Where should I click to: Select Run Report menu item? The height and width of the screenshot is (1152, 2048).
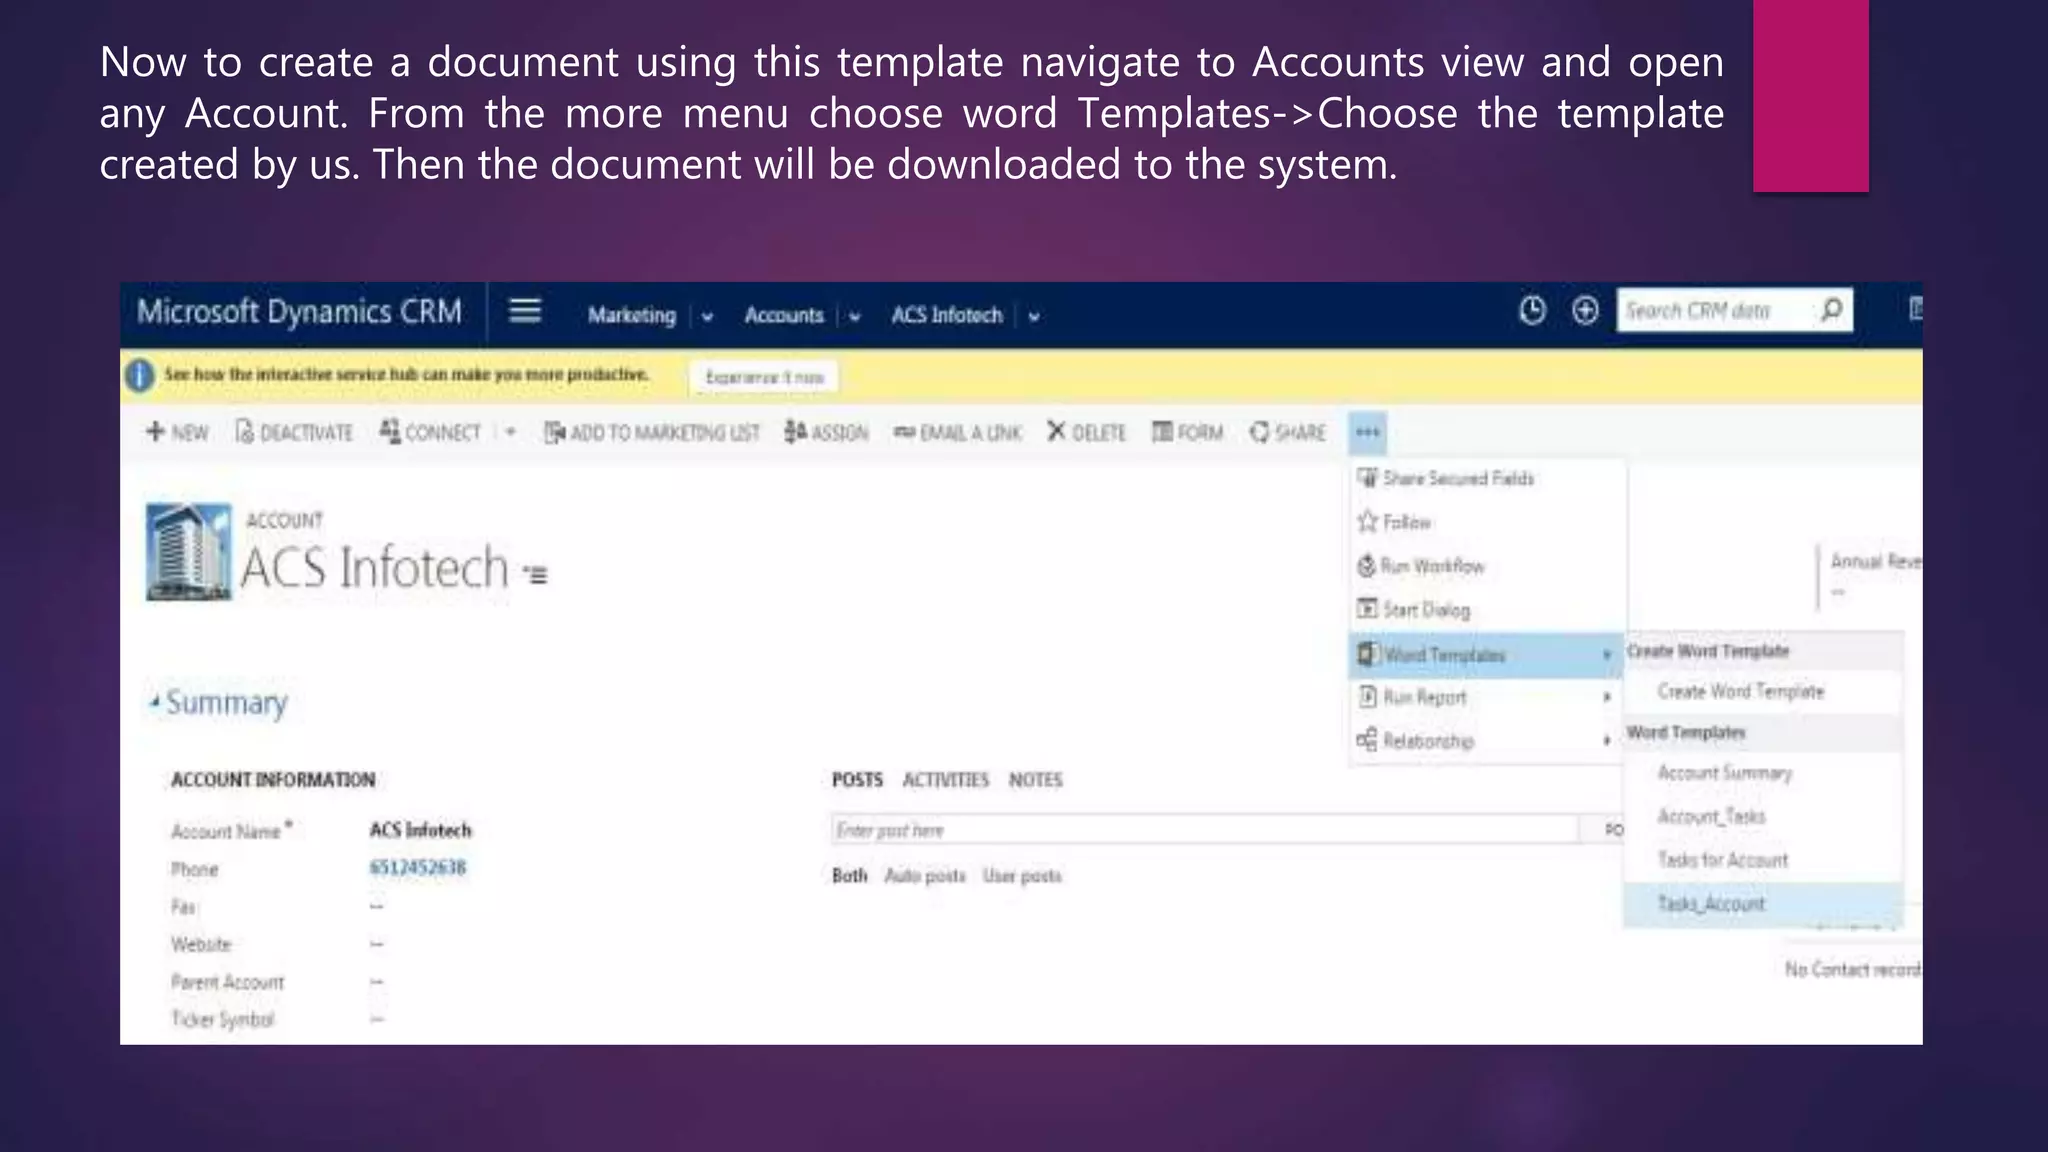pos(1487,697)
